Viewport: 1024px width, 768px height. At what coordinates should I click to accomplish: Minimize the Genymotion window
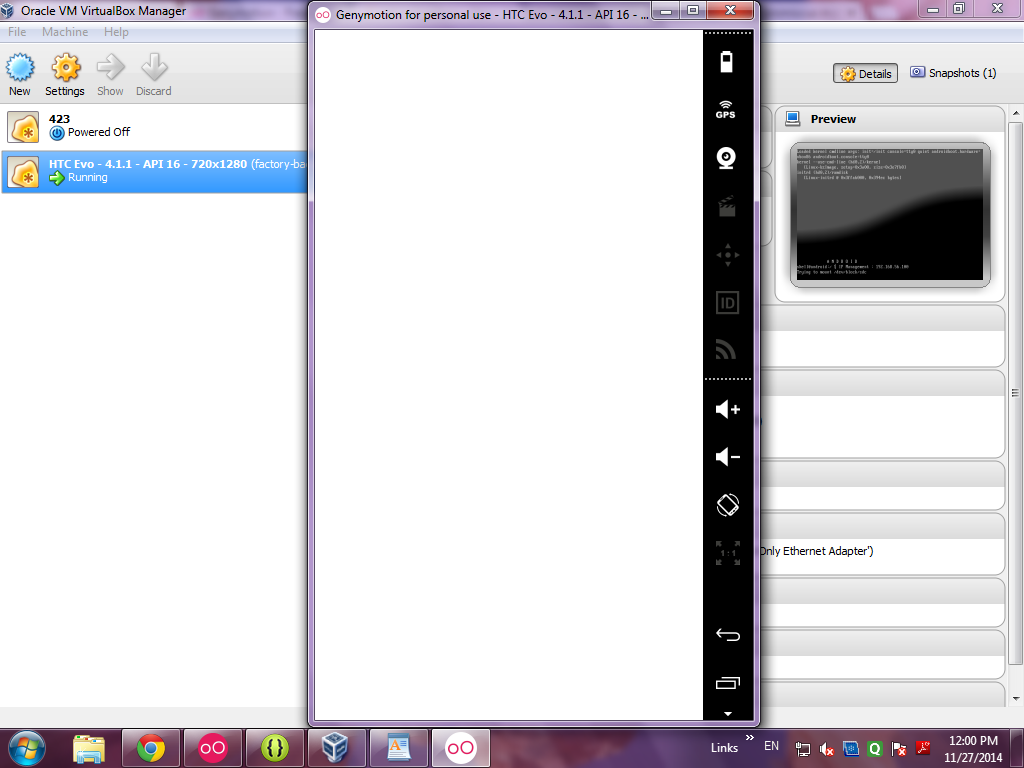[666, 11]
